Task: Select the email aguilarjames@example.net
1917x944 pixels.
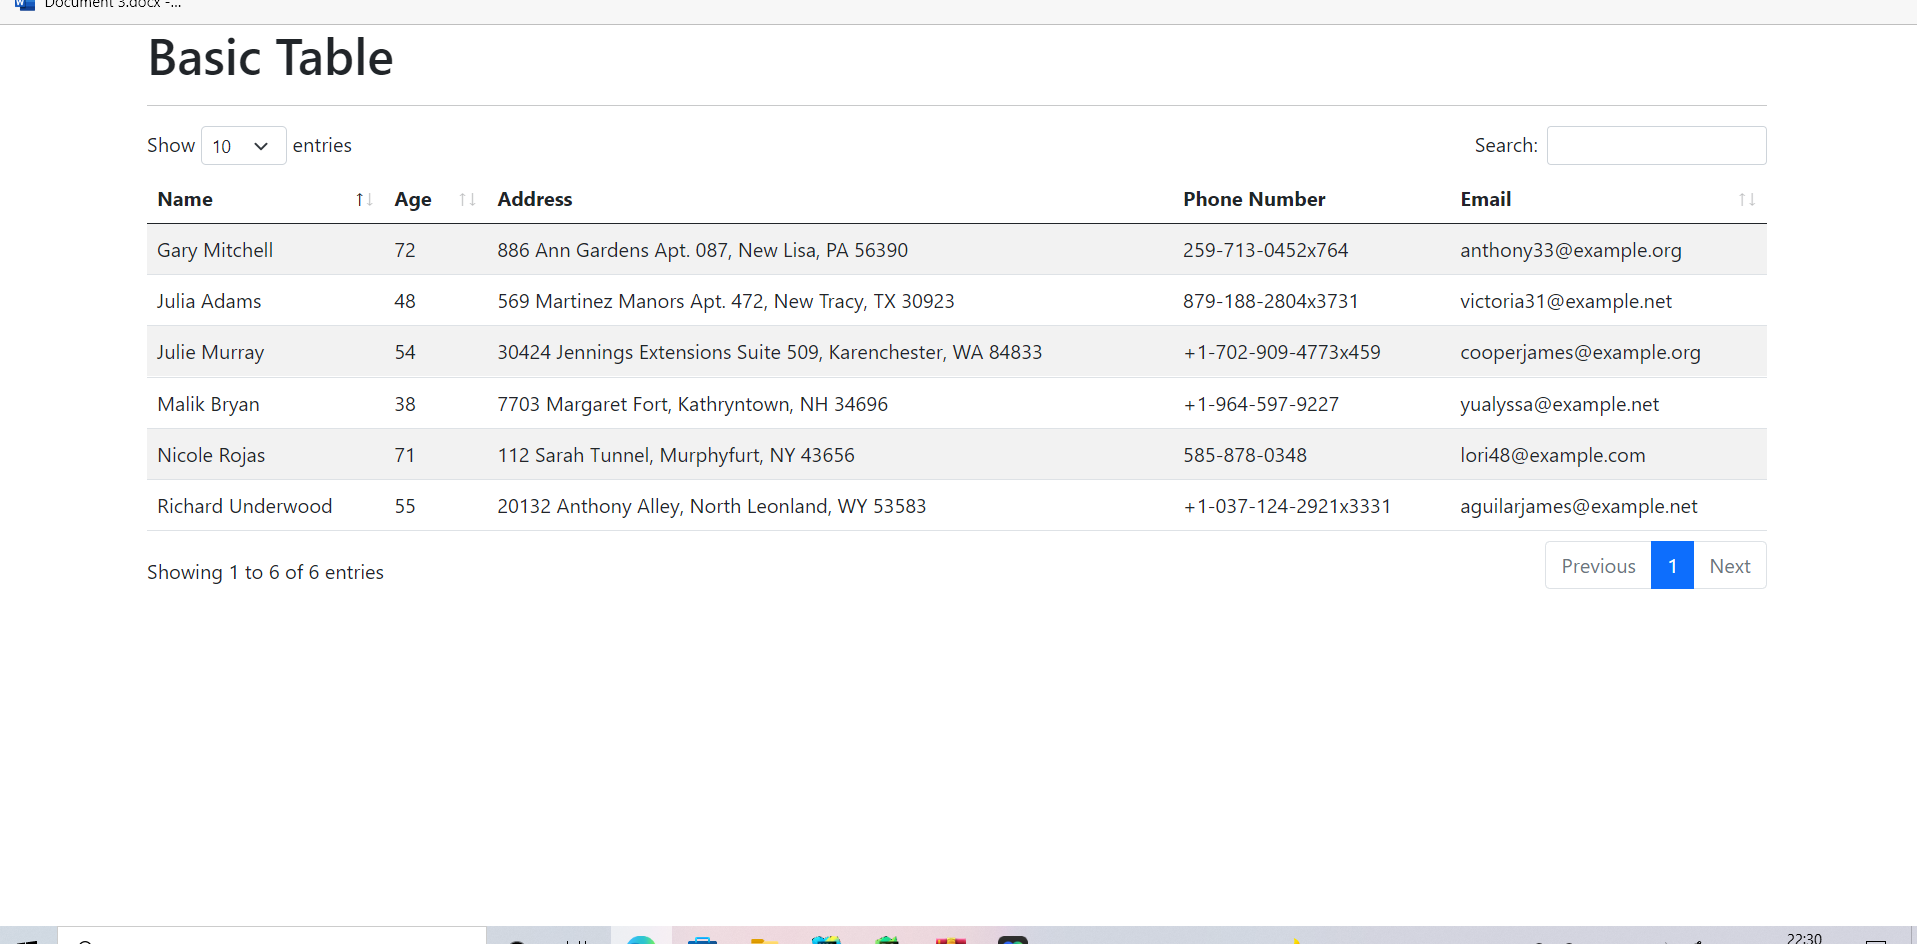Action: (x=1579, y=506)
